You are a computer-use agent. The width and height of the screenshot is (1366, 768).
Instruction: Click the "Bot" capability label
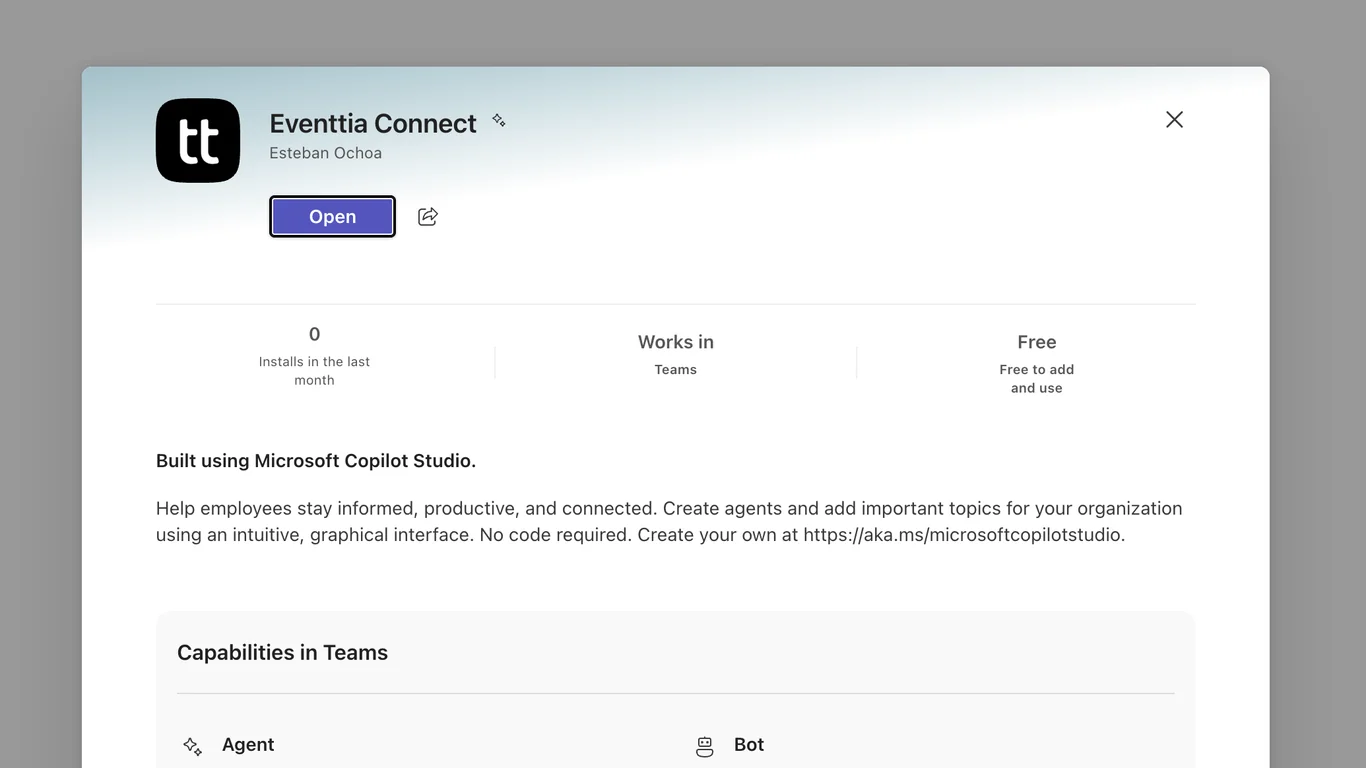coord(749,745)
